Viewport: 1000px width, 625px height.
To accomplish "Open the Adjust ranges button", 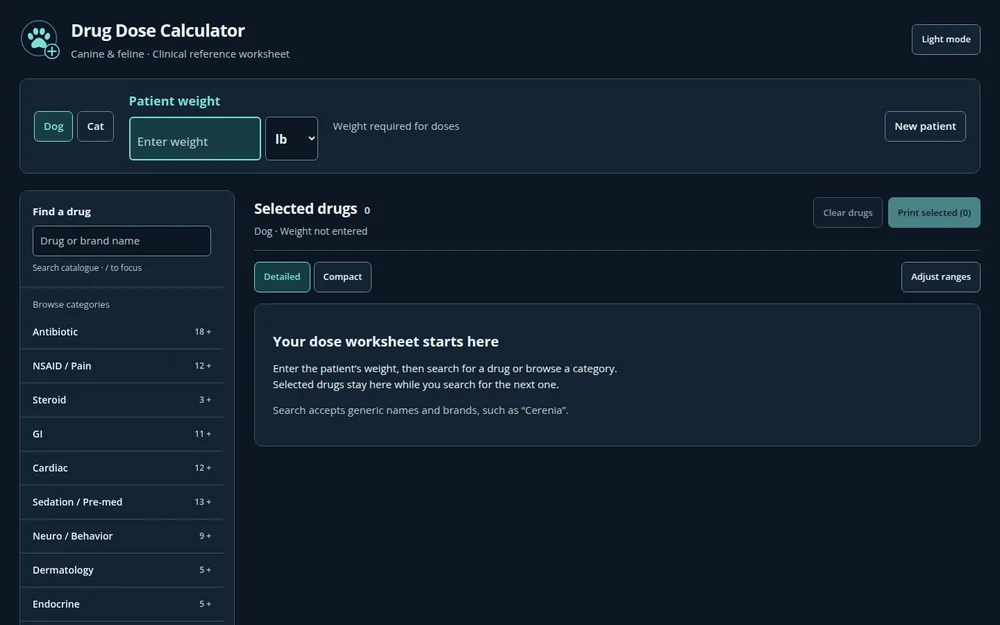I will (941, 277).
